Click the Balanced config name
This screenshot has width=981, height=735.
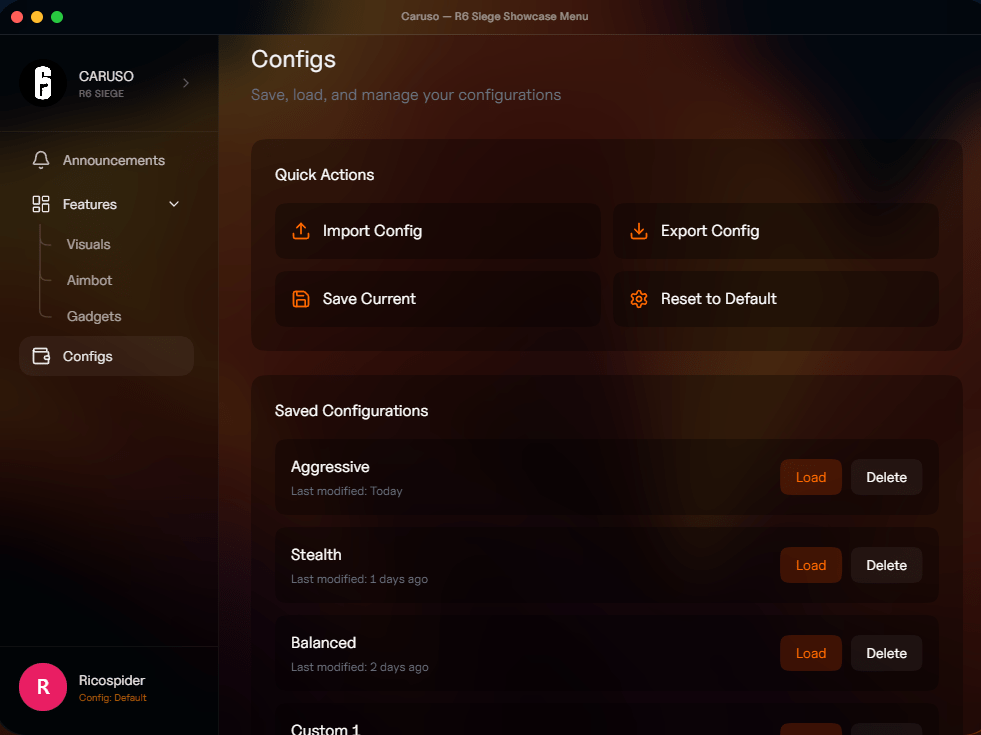[x=323, y=643]
